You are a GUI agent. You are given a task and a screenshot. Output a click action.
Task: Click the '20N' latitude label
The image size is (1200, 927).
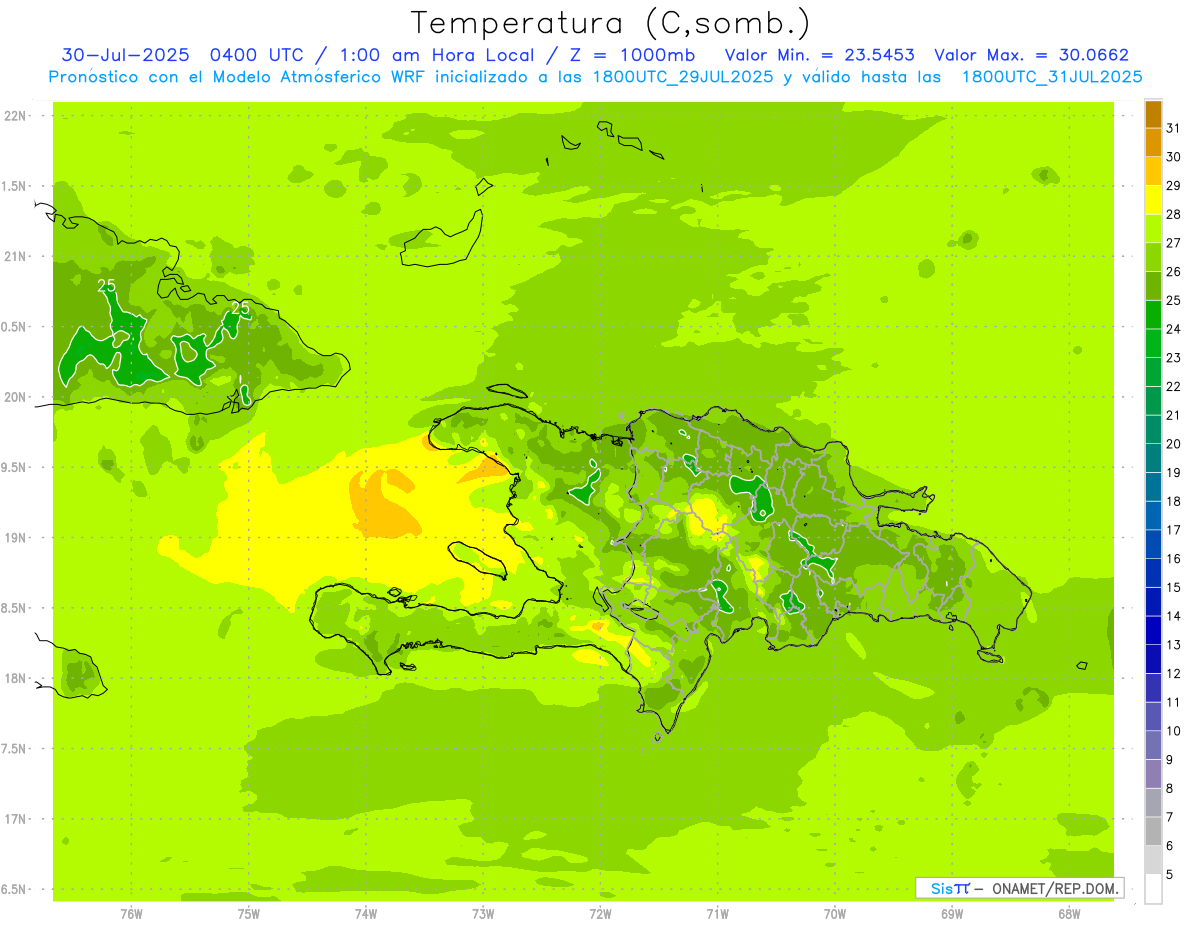pos(14,397)
